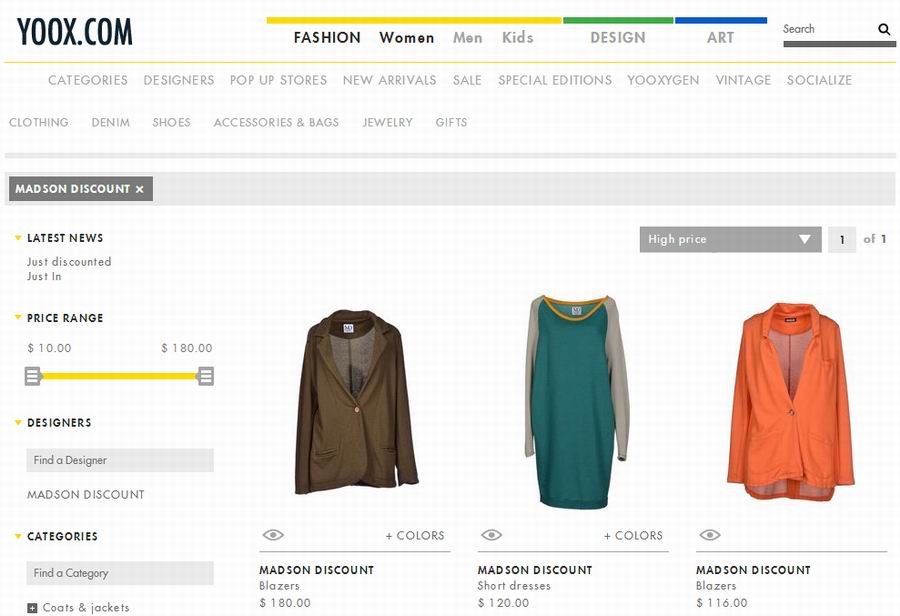
Task: Open the $116.00 Blazers product title
Action: pyautogui.click(x=753, y=570)
